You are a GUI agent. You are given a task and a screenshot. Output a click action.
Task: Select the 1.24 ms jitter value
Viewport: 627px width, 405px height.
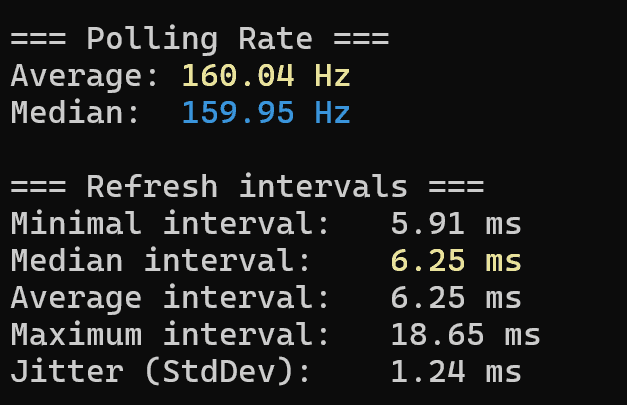pos(456,372)
